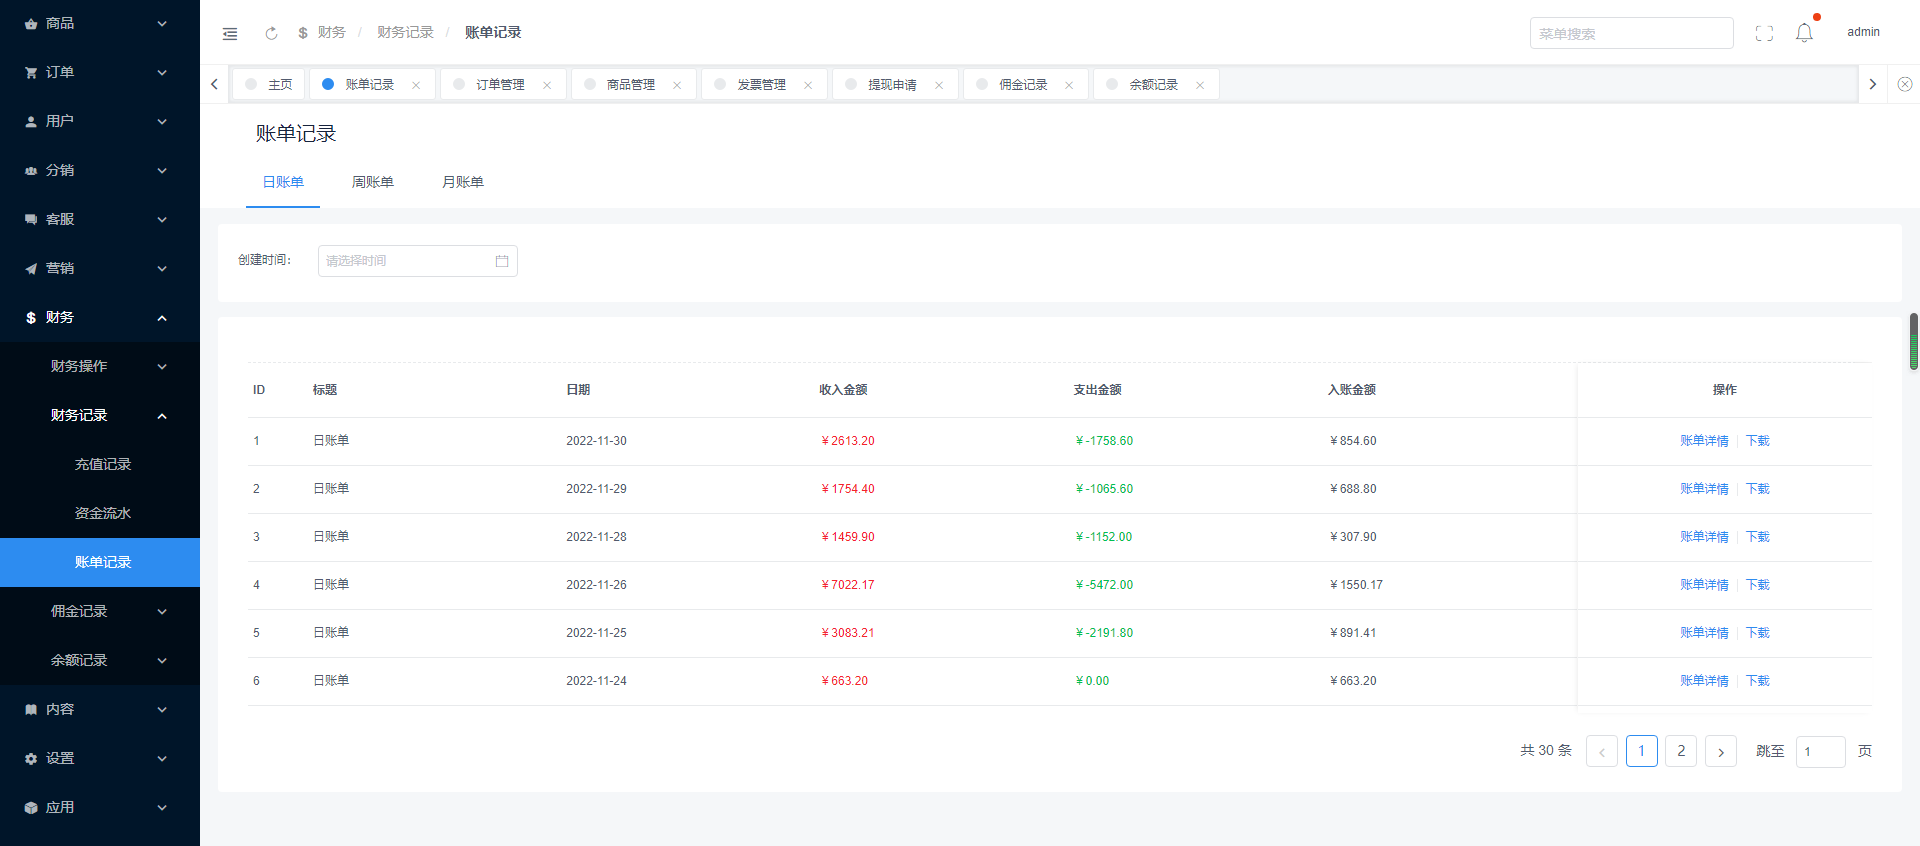This screenshot has height=846, width=1920.
Task: Expand the 商品 sidebar menu
Action: tap(99, 23)
